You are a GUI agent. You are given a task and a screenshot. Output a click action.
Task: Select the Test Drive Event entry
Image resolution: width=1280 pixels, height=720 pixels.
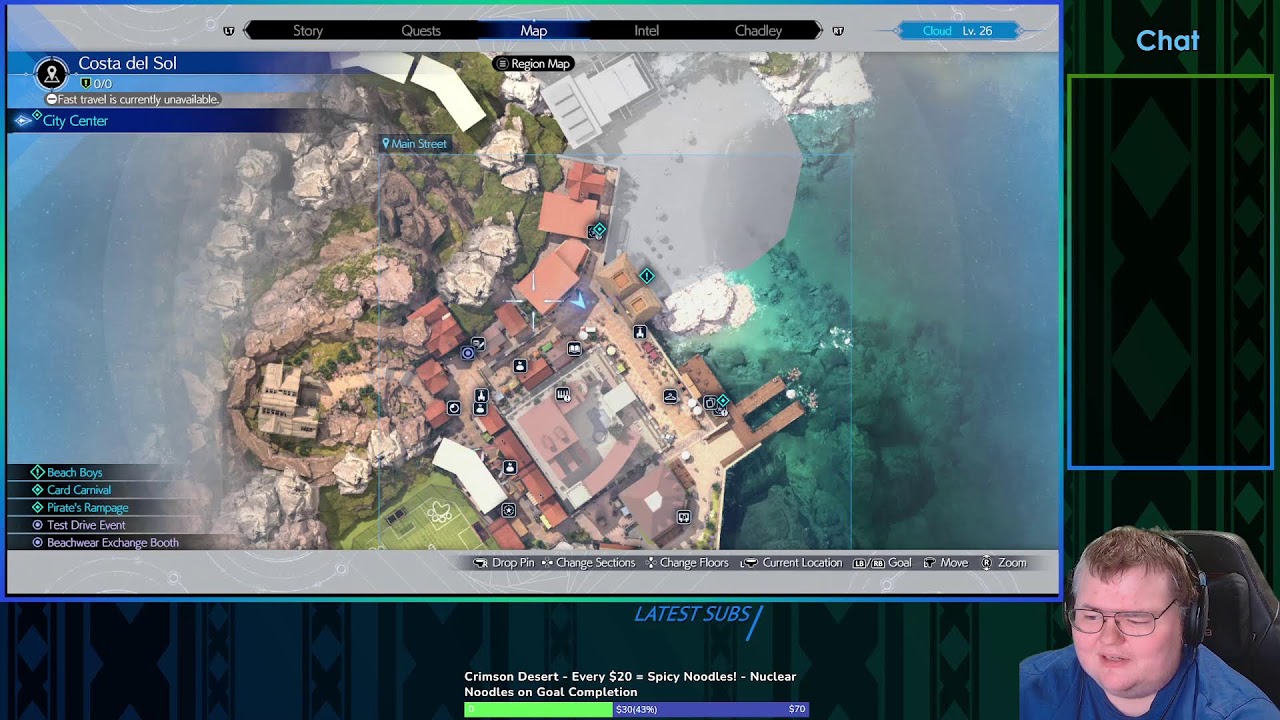[86, 525]
